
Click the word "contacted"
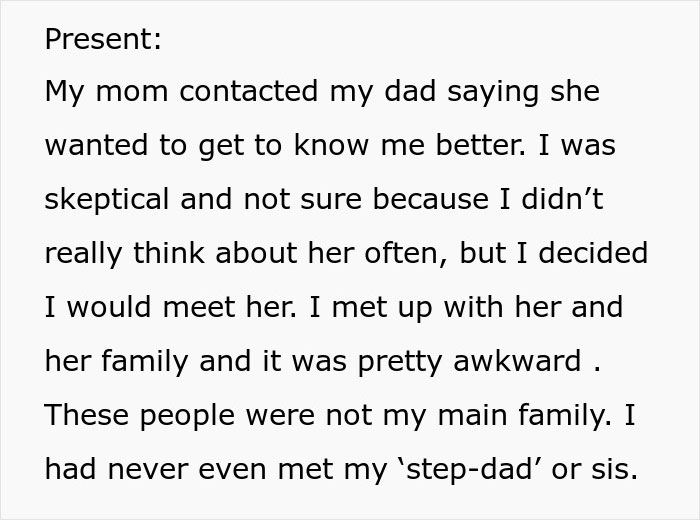click(x=241, y=92)
